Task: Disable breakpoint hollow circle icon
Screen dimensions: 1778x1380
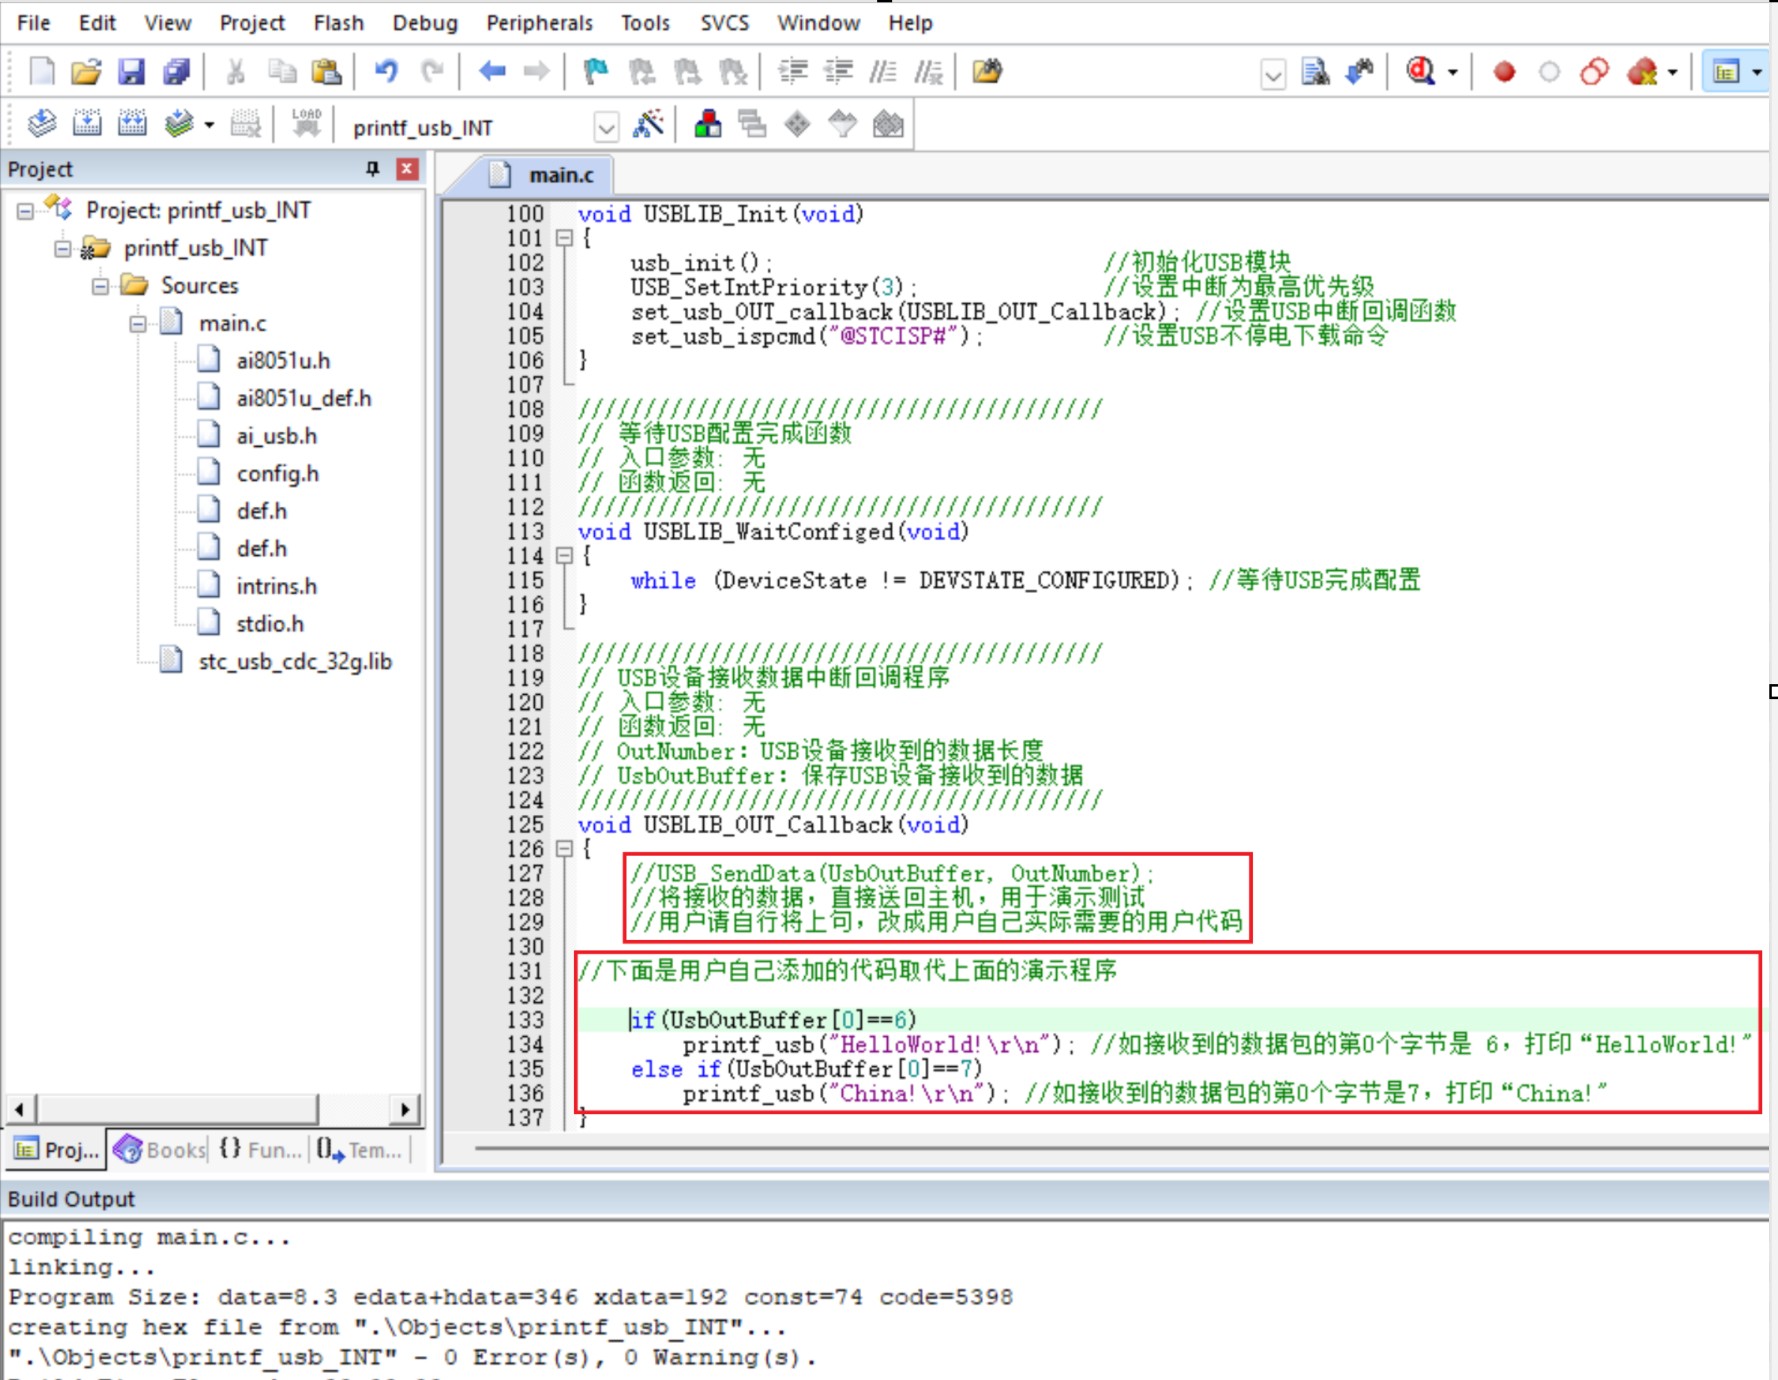Action: click(x=1549, y=72)
